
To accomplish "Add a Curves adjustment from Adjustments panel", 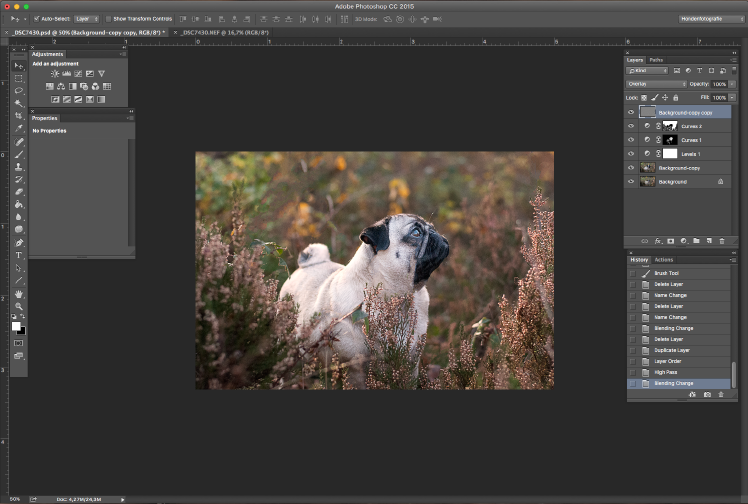I will (78, 73).
